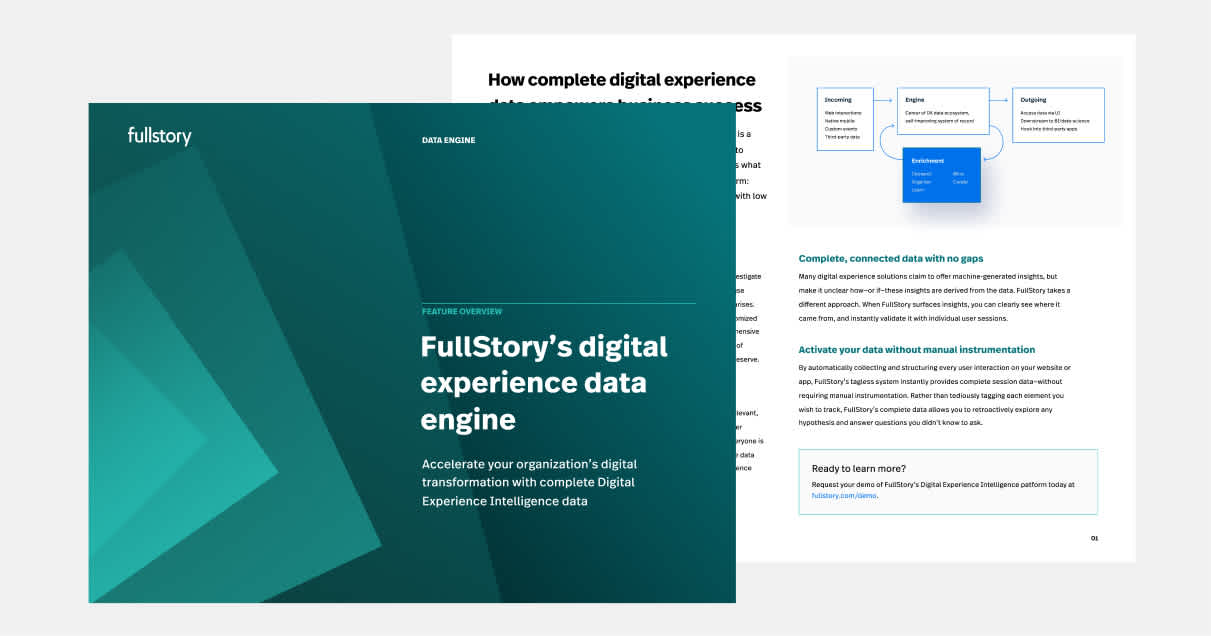Click the arrow from Engine to Outgoing
Viewport: 1211px width, 636px height.
point(1000,99)
